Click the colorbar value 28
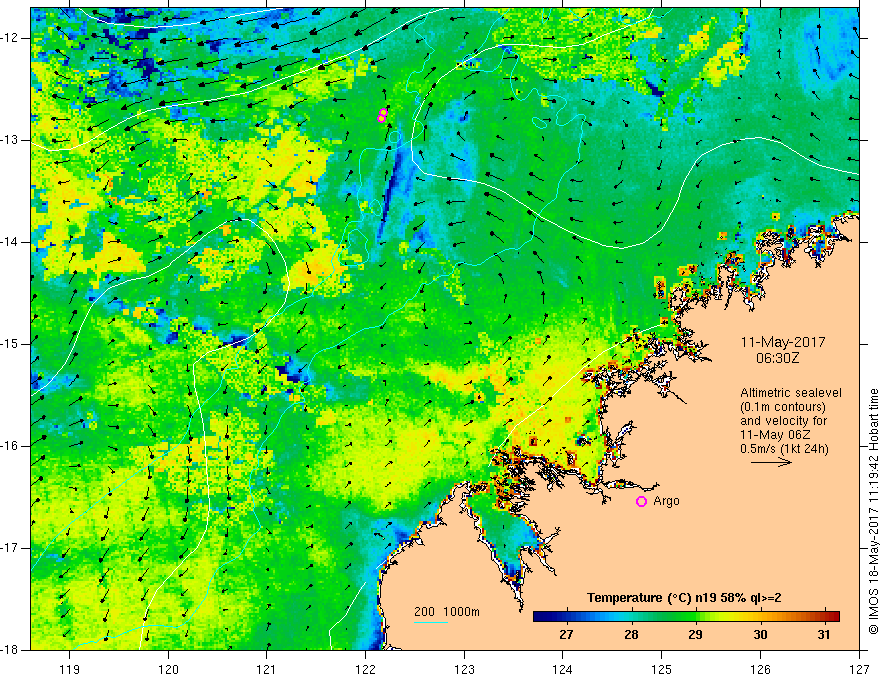This screenshot has width=880, height=680. (631, 635)
